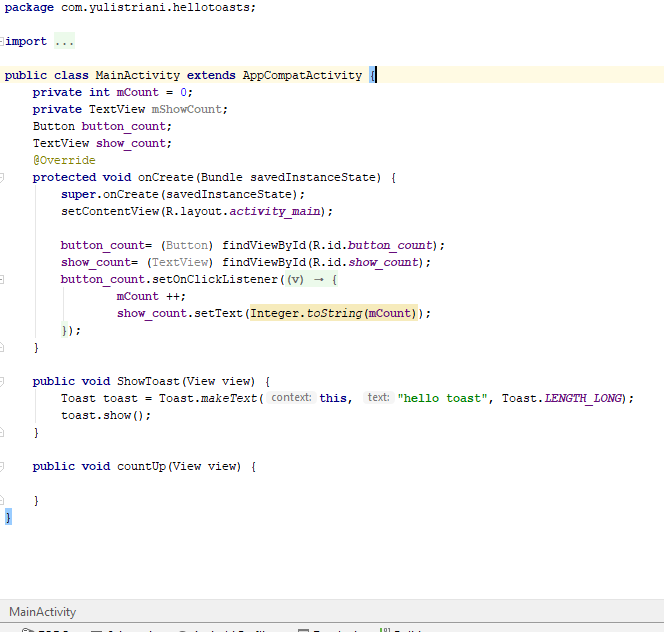The height and width of the screenshot is (632, 664).
Task: Click the highlighted closing brace of the class
Action: (x=8, y=517)
